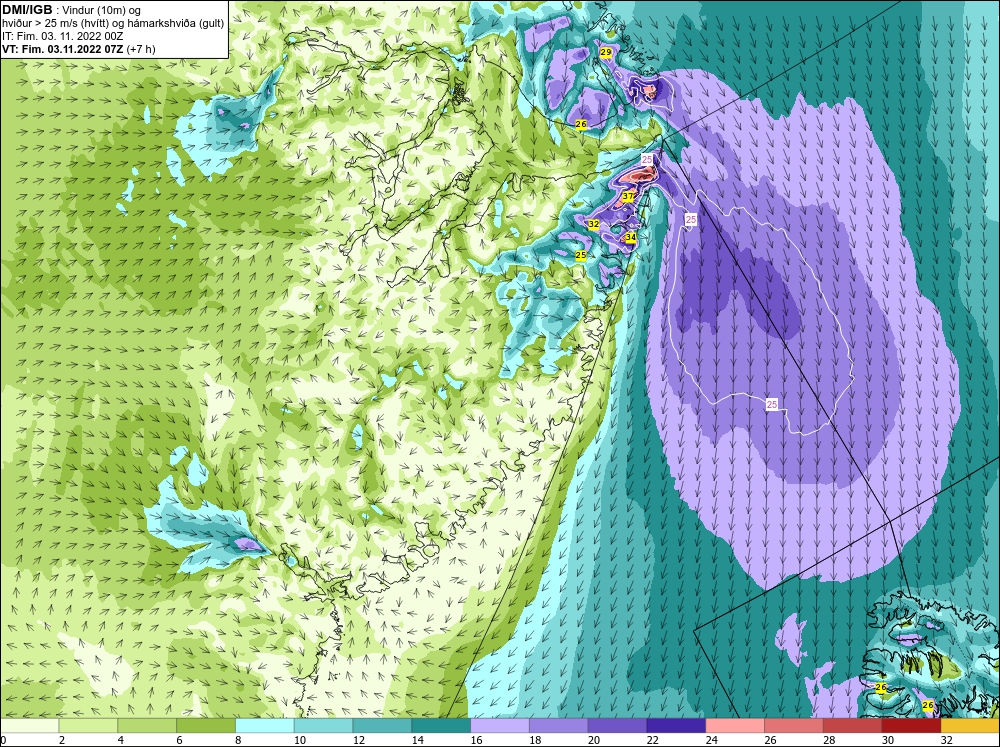The height and width of the screenshot is (747, 1000).
Task: Click the legend scale number 32
Action: [x=947, y=740]
